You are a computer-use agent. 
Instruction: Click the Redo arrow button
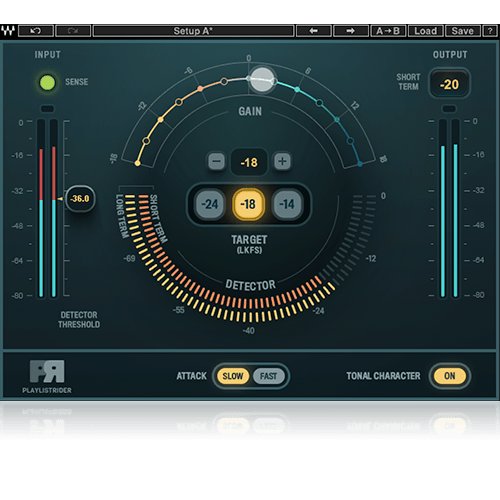pos(73,31)
